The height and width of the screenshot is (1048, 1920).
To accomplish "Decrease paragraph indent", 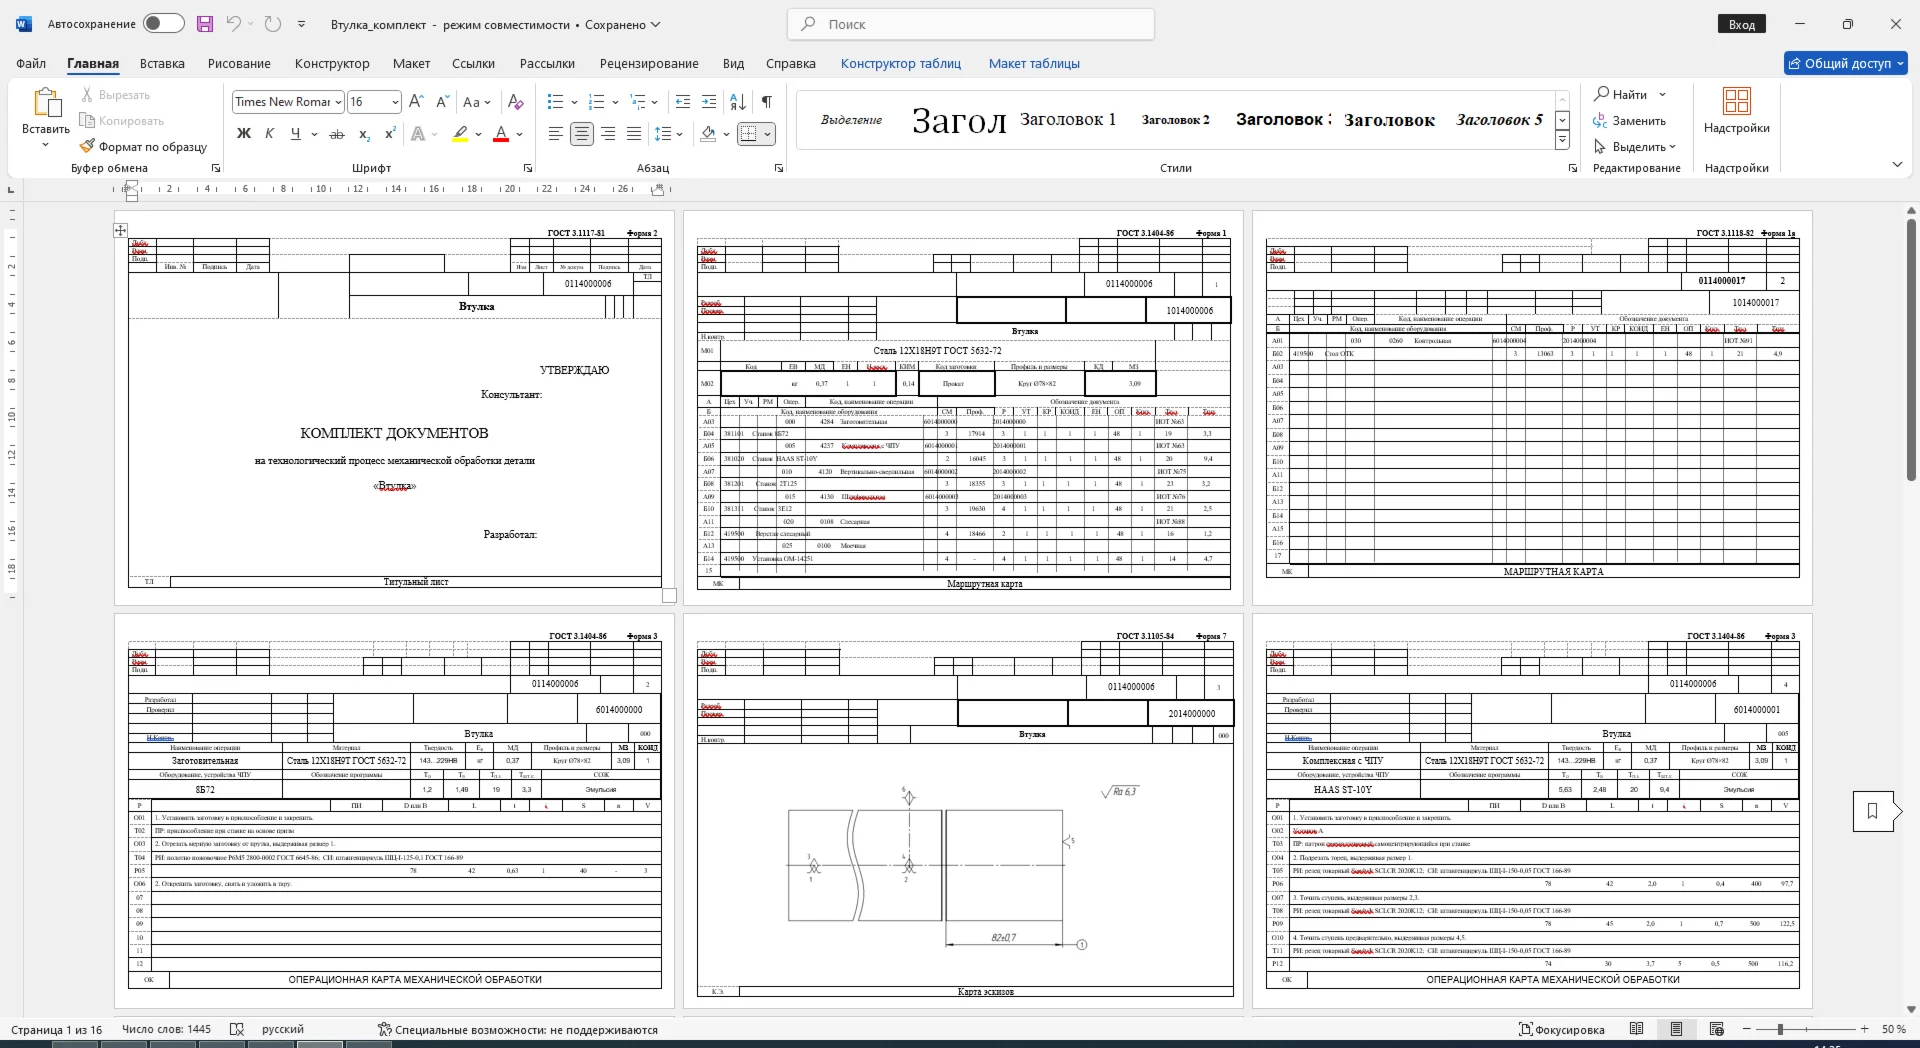I will (x=683, y=102).
